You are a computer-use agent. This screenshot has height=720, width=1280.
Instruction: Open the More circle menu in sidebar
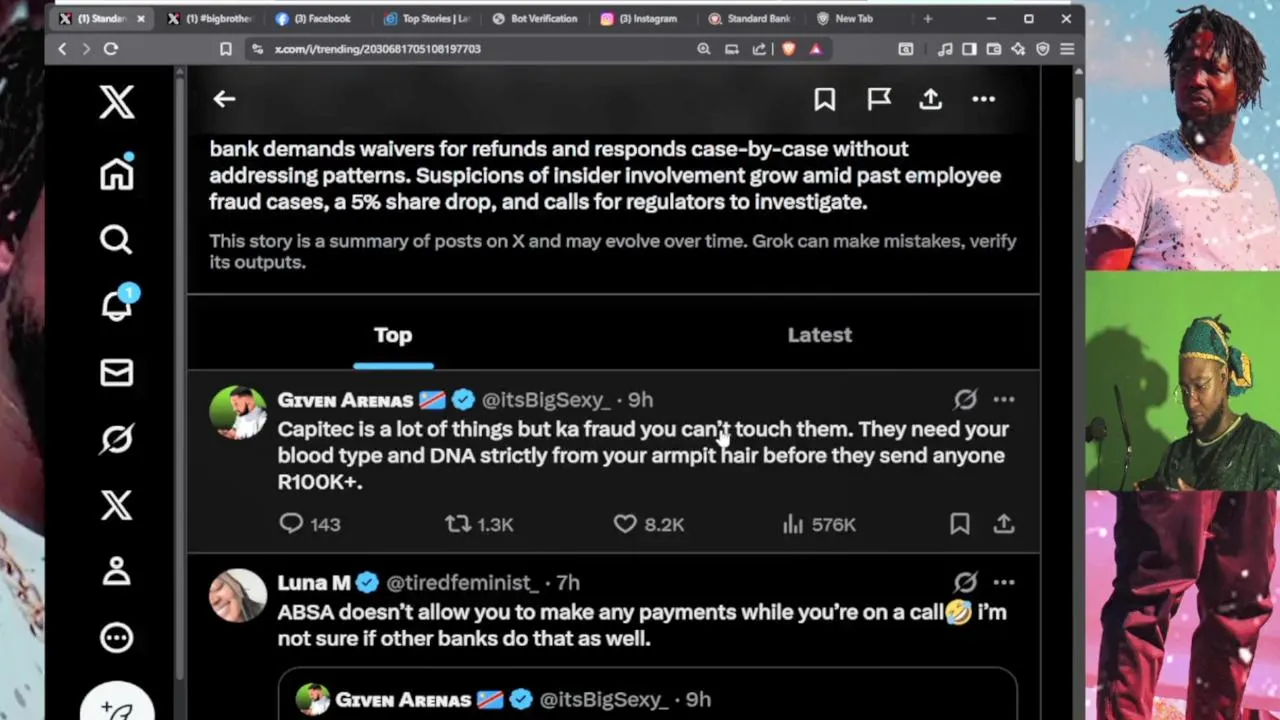[116, 638]
